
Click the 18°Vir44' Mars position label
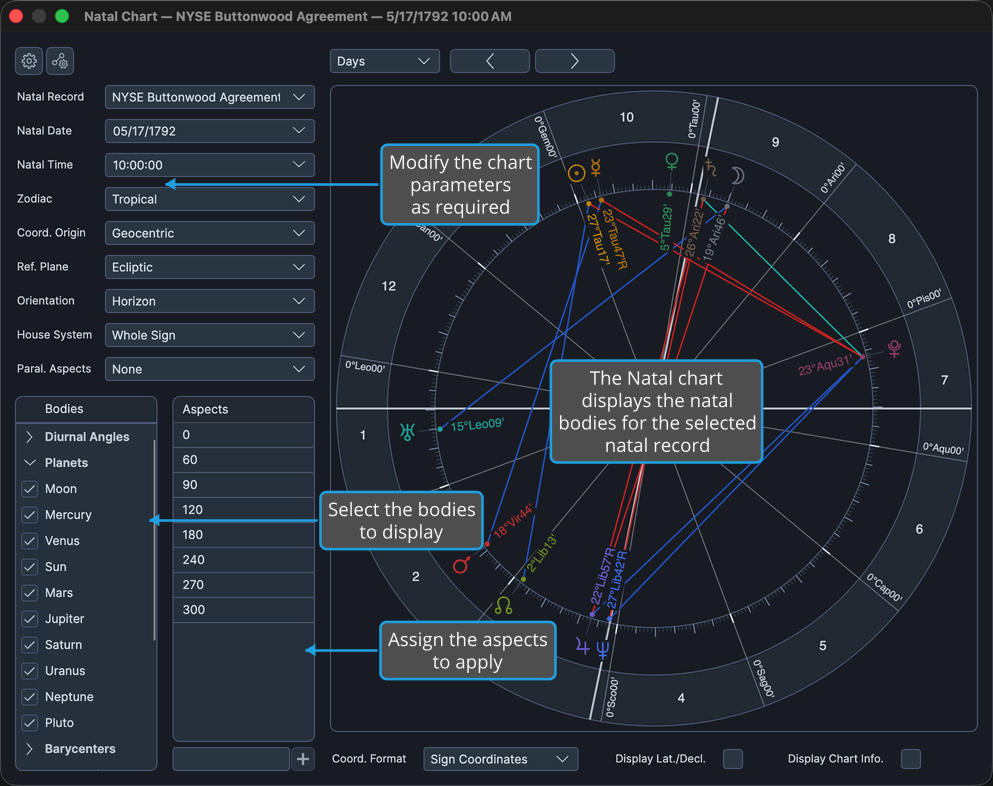(514, 521)
